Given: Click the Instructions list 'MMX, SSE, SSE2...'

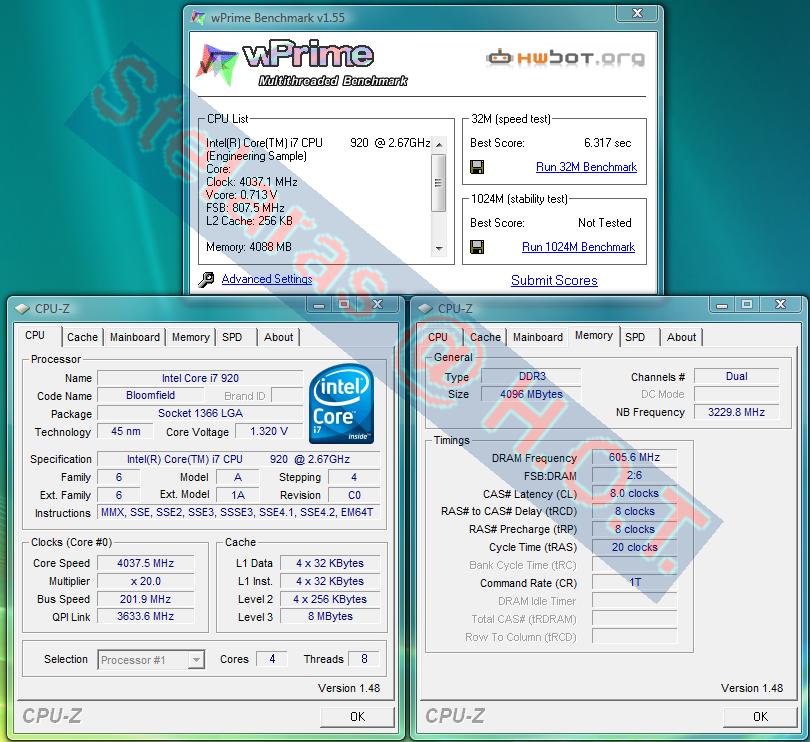Looking at the screenshot, I should (238, 512).
